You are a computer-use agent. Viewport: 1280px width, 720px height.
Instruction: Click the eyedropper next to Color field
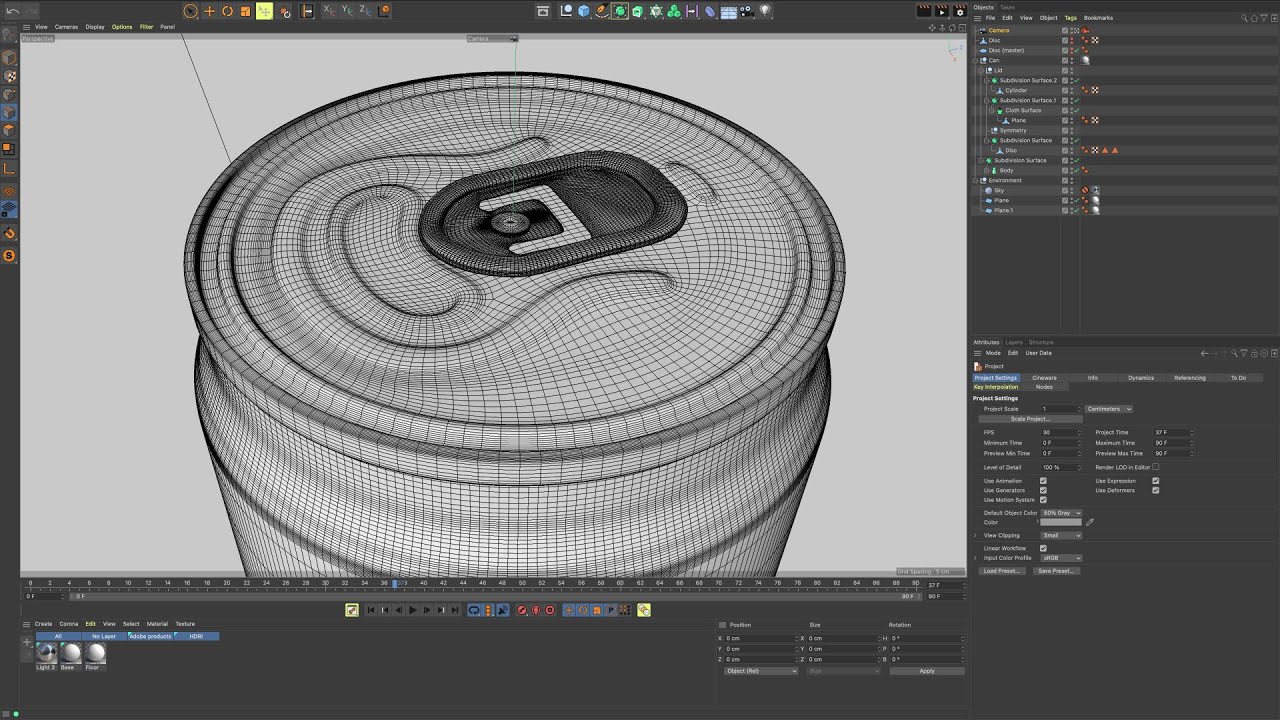click(1090, 522)
